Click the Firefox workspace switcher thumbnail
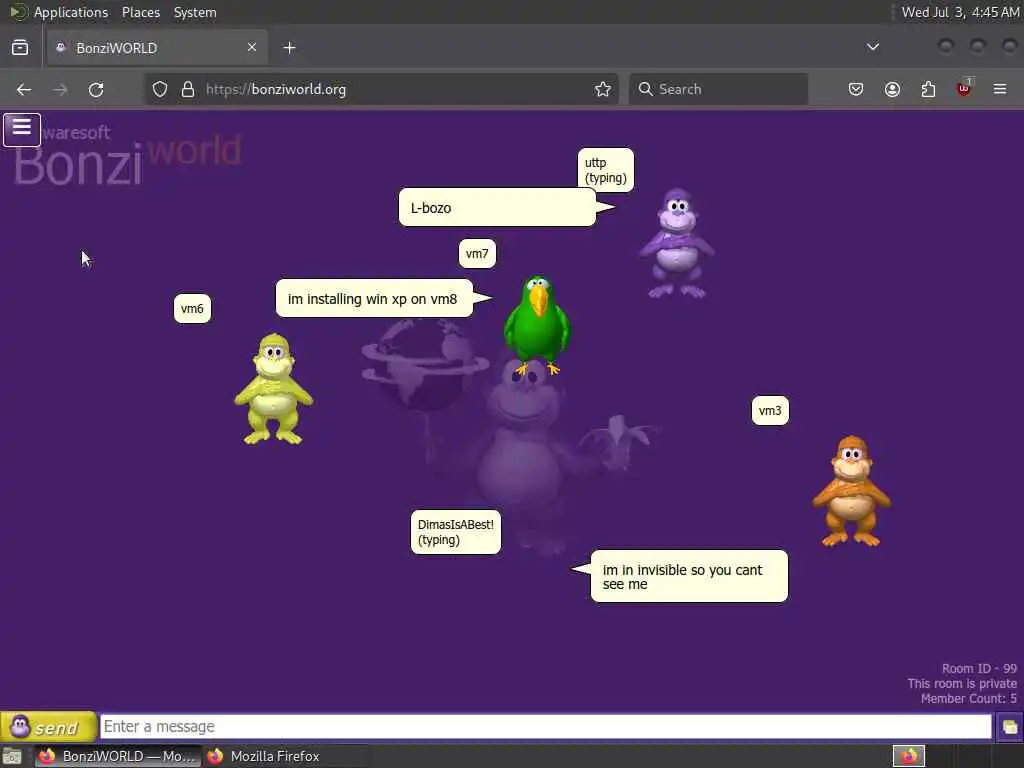This screenshot has width=1024, height=768. pos(908,756)
